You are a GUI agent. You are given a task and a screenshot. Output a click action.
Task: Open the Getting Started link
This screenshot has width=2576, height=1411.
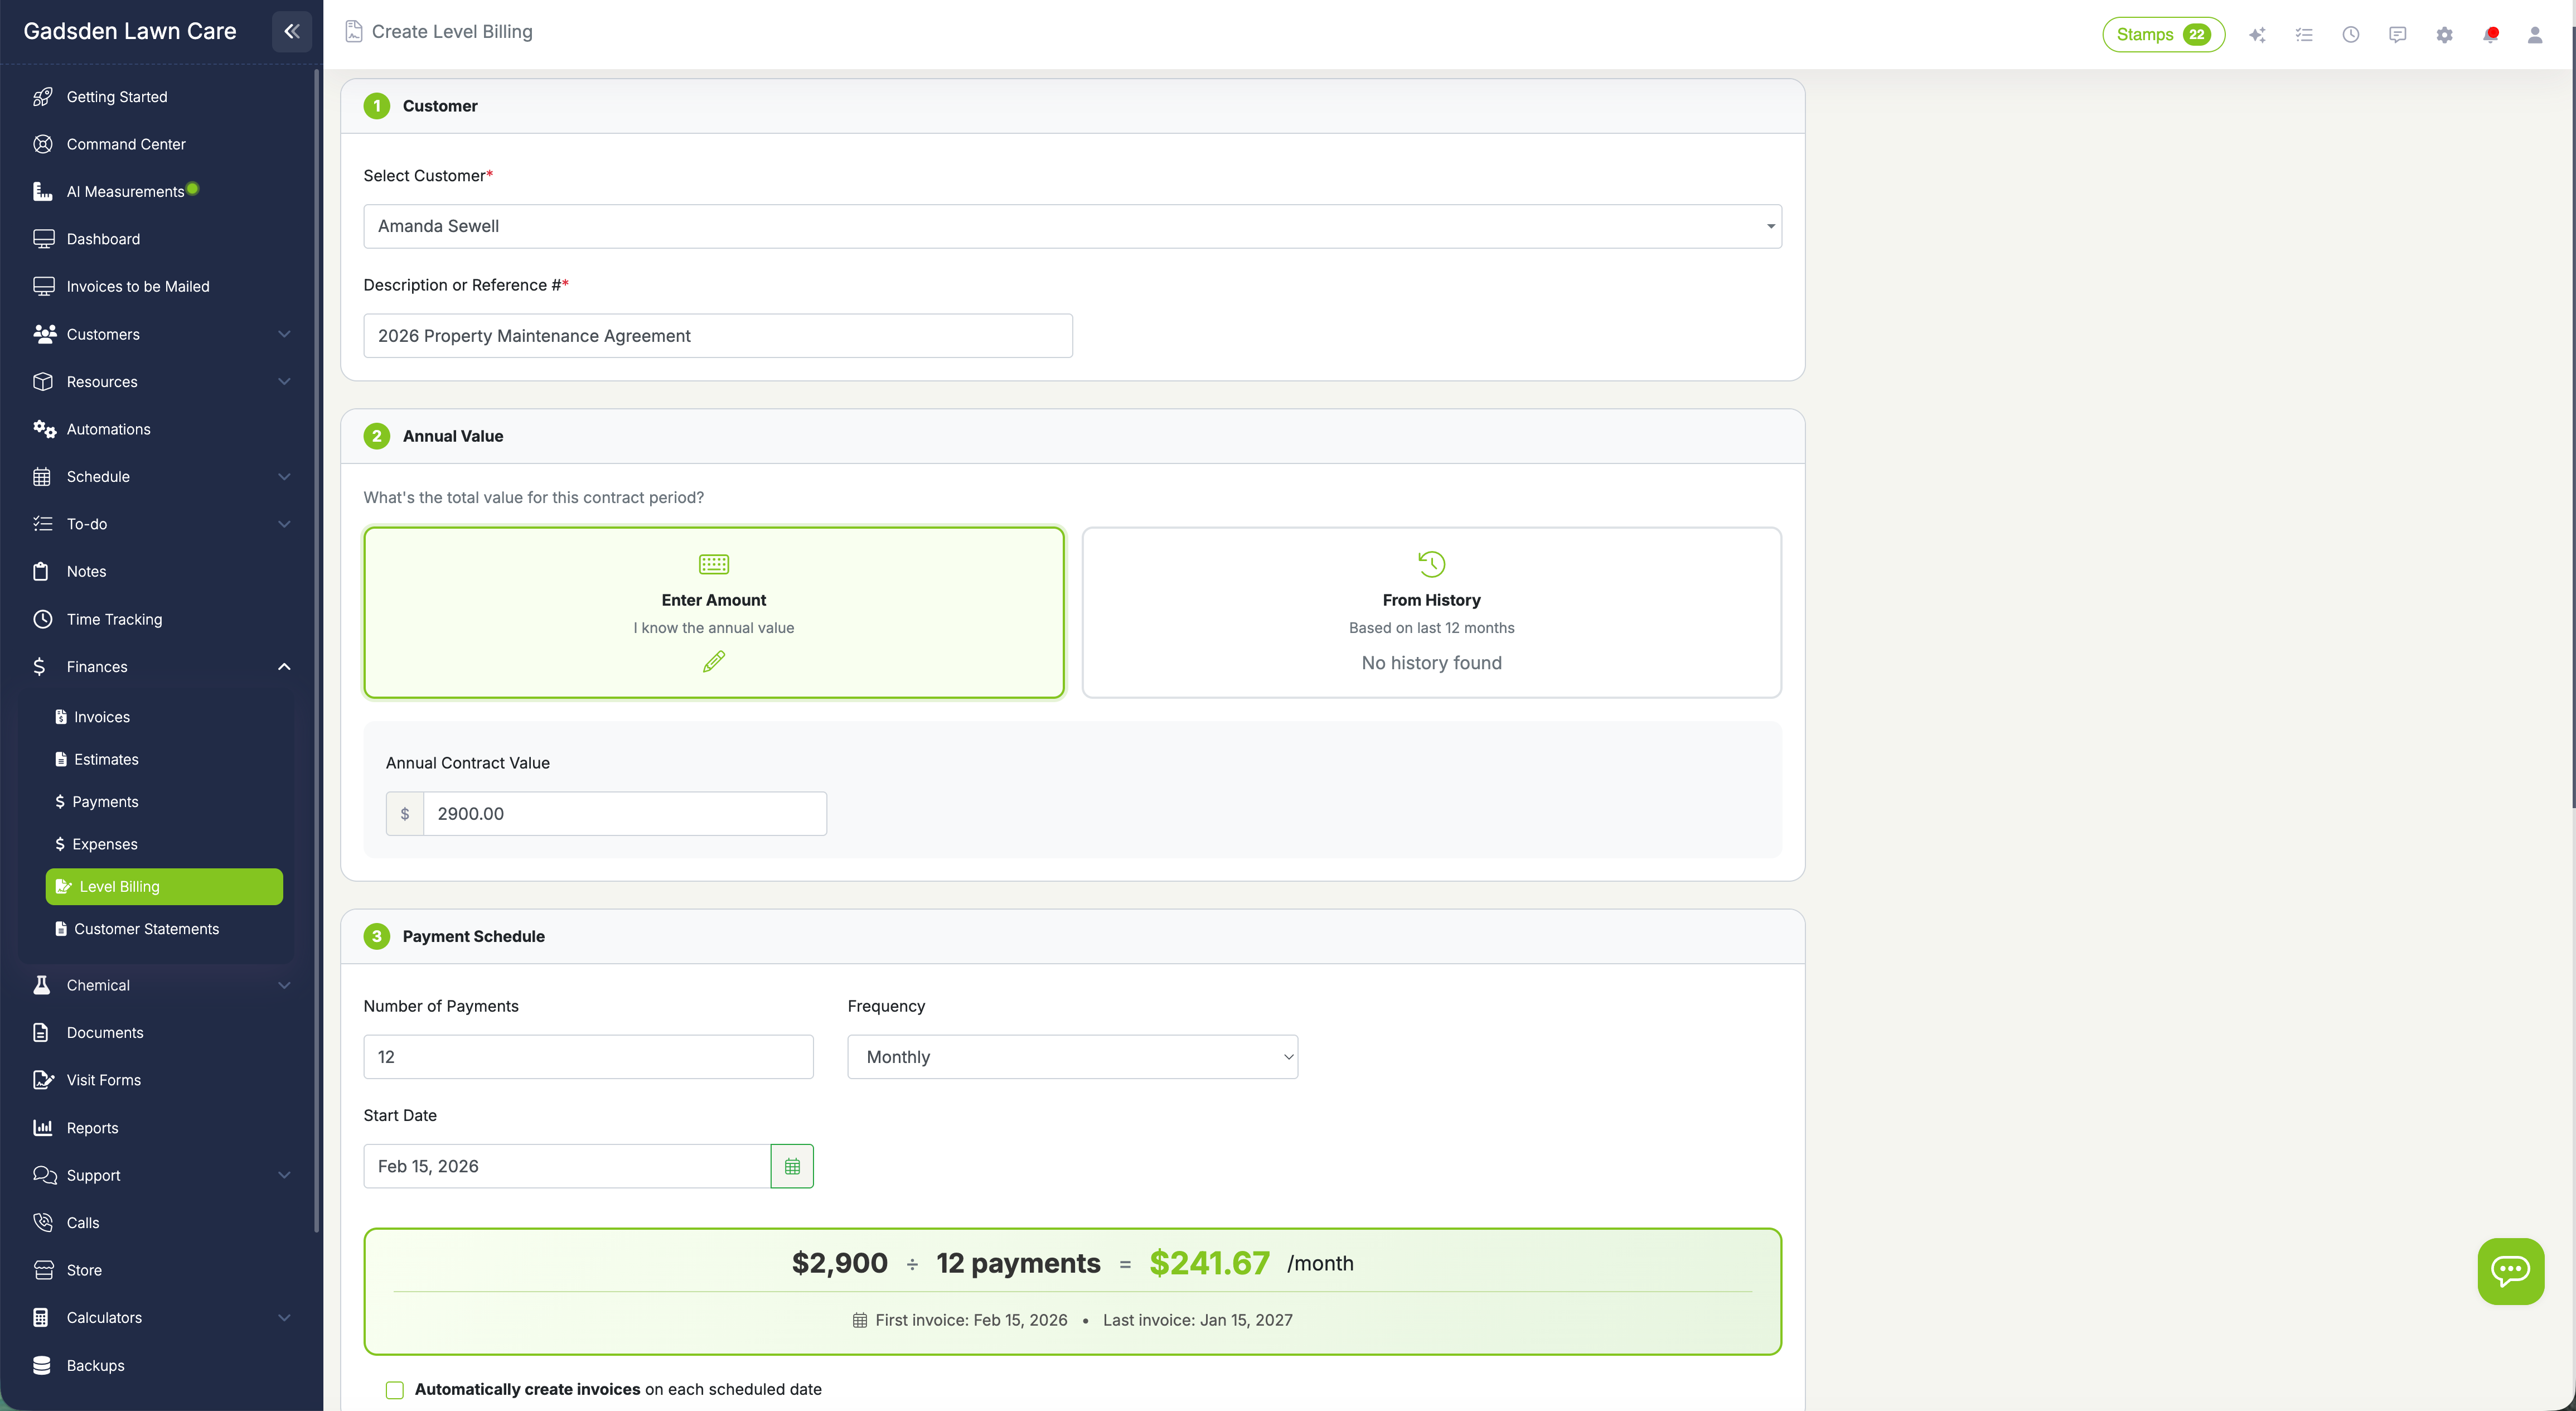(x=116, y=97)
